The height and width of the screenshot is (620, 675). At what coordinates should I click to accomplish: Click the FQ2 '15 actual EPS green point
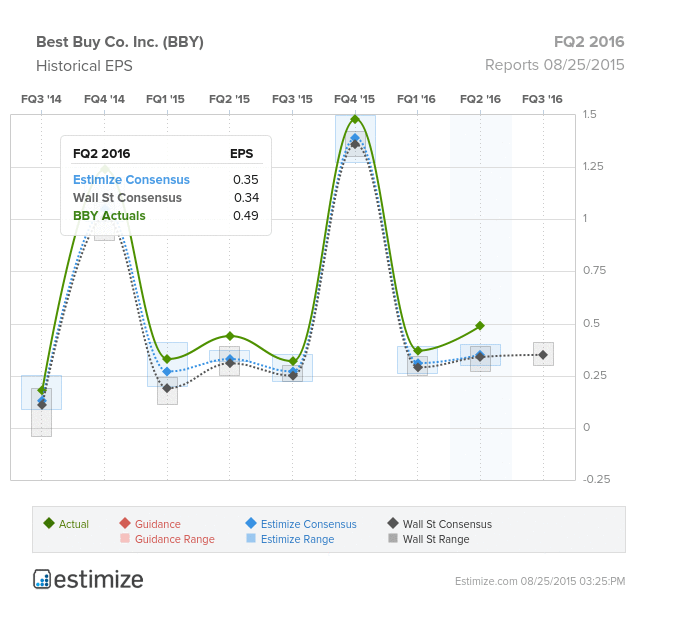[229, 336]
